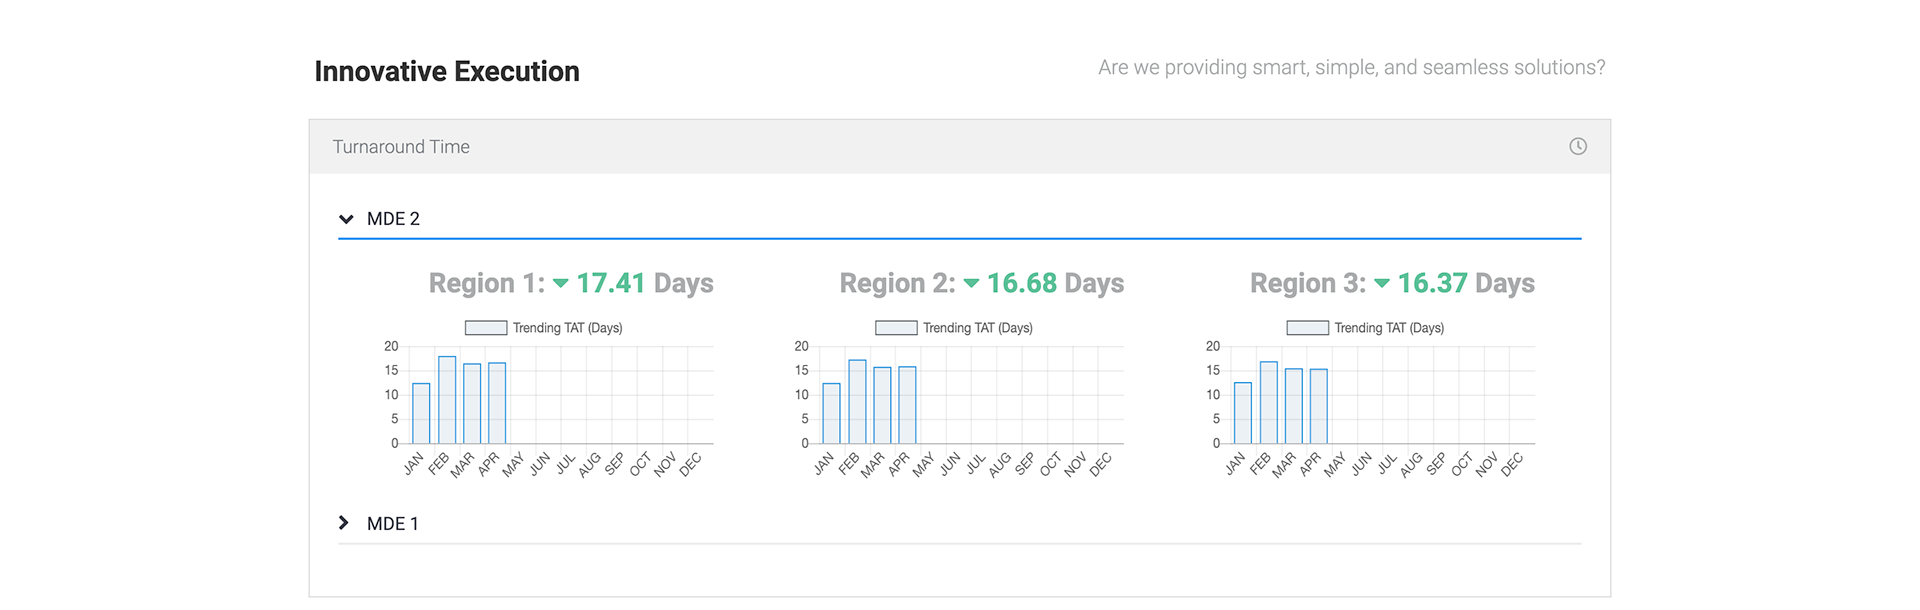Click the Region 3 16.37 Days heading
Image resolution: width=1920 pixels, height=610 pixels.
pyautogui.click(x=1392, y=284)
